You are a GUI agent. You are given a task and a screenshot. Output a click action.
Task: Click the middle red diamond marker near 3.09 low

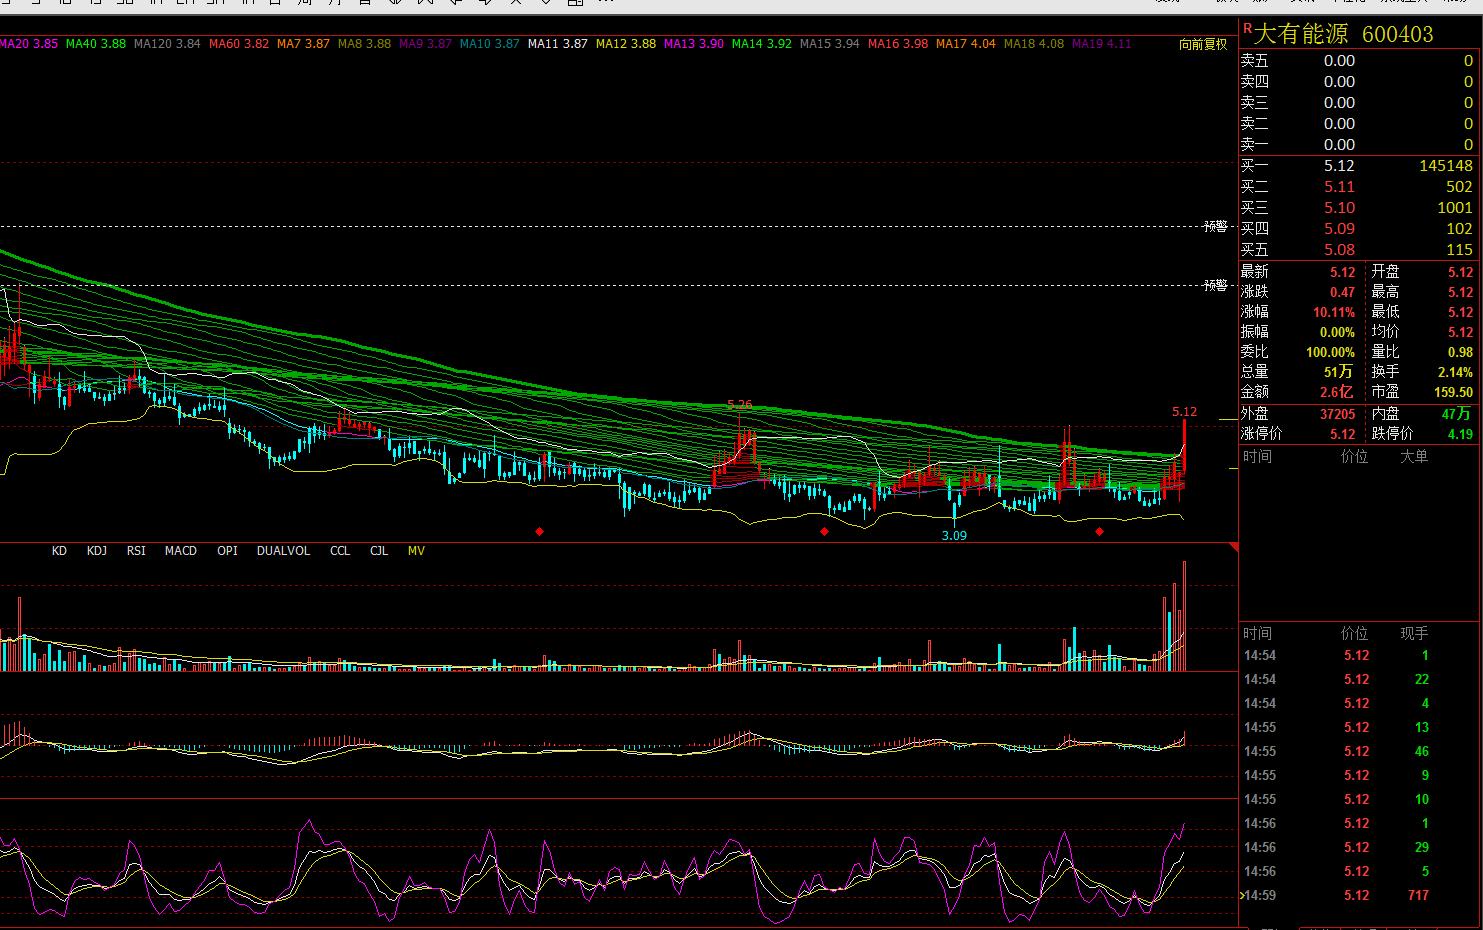point(824,531)
